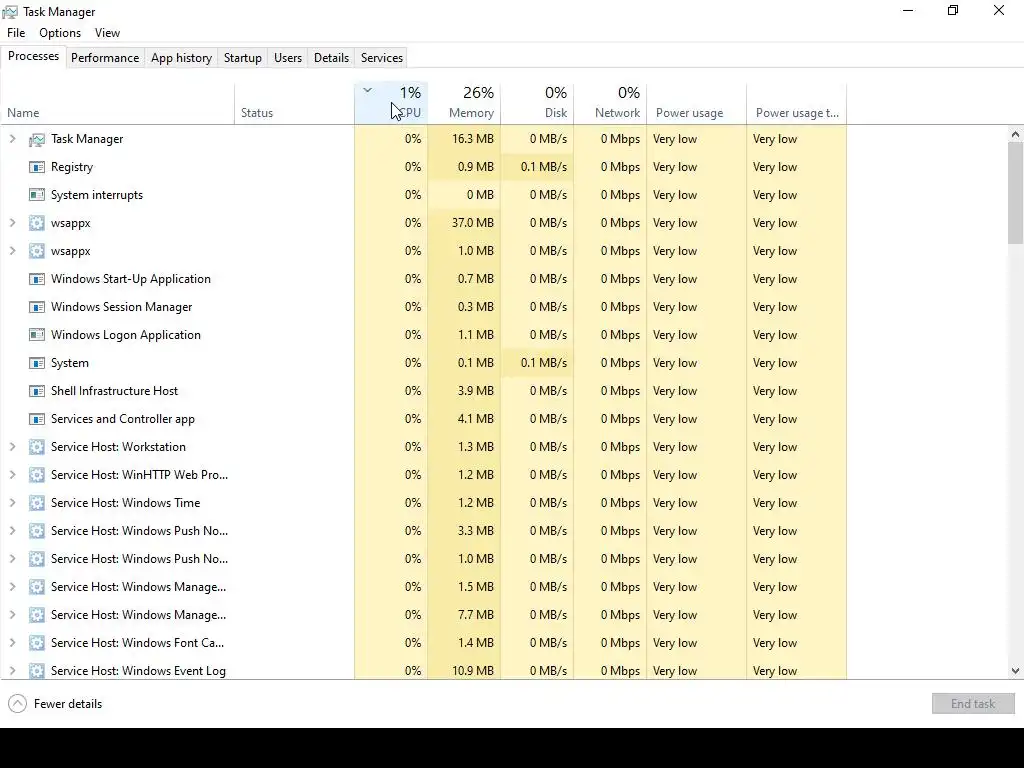Select the Processes tab
The height and width of the screenshot is (768, 1024).
pos(33,56)
